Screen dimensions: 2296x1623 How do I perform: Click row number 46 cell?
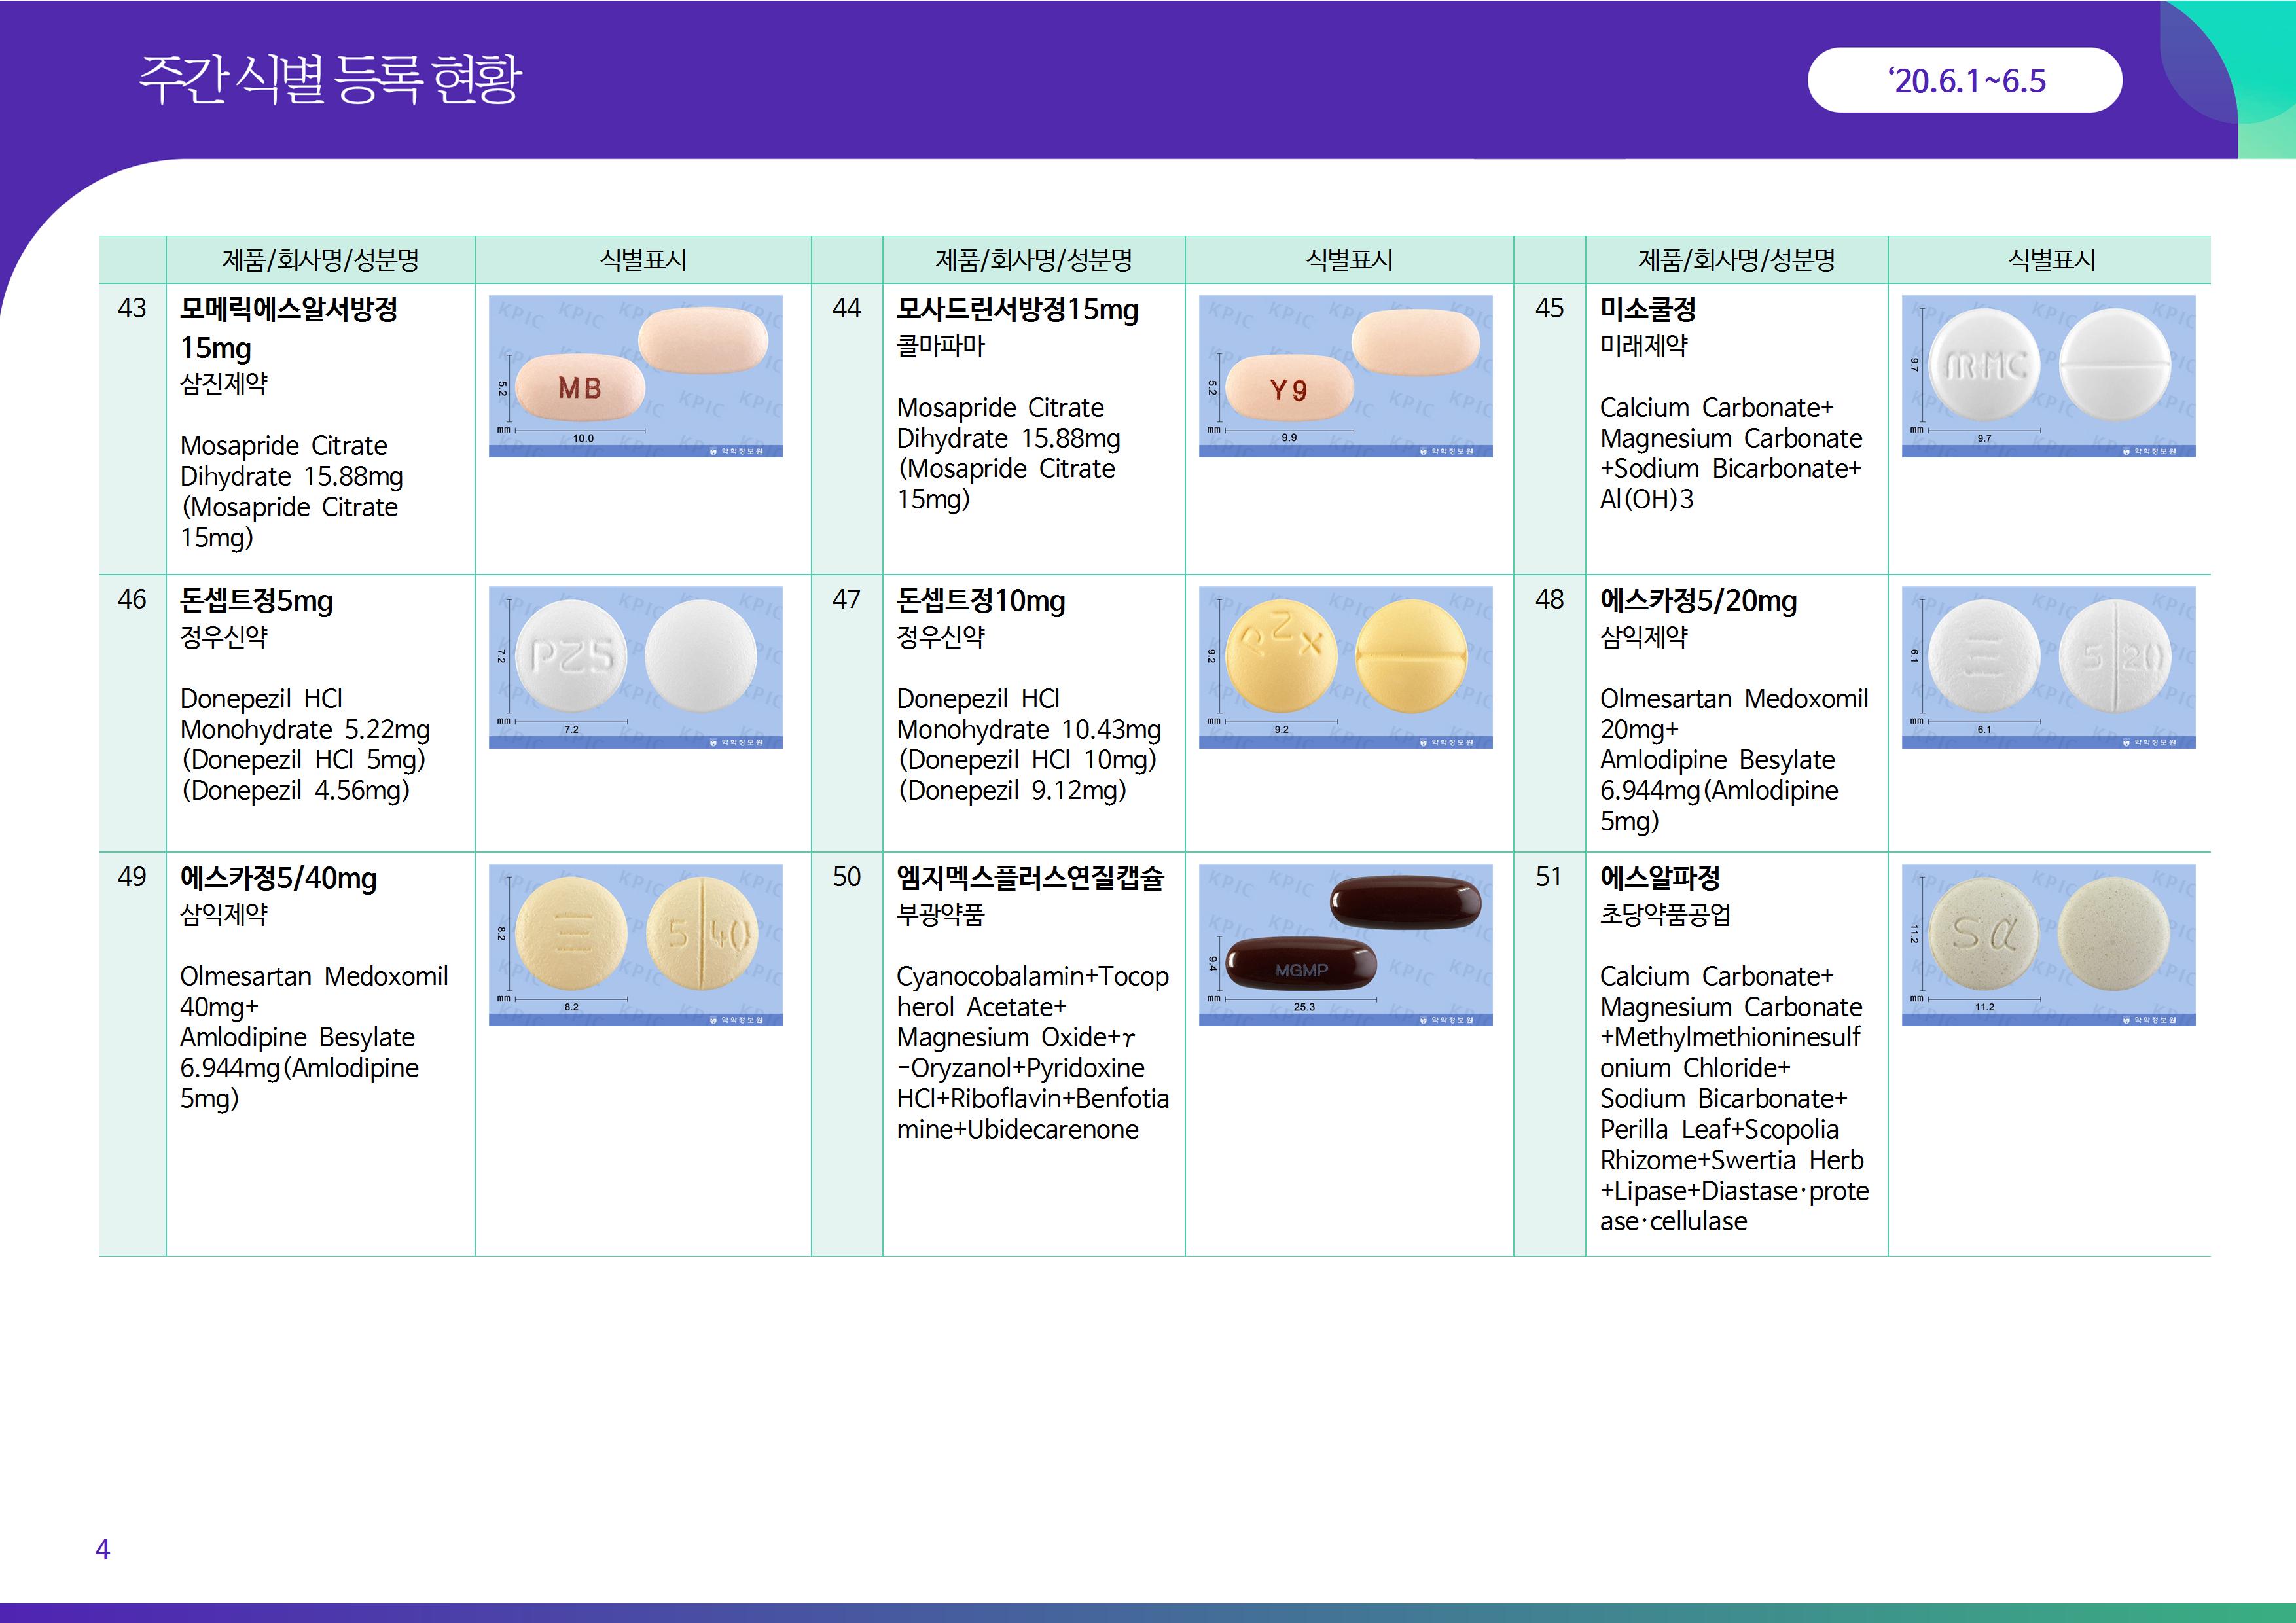point(132,600)
